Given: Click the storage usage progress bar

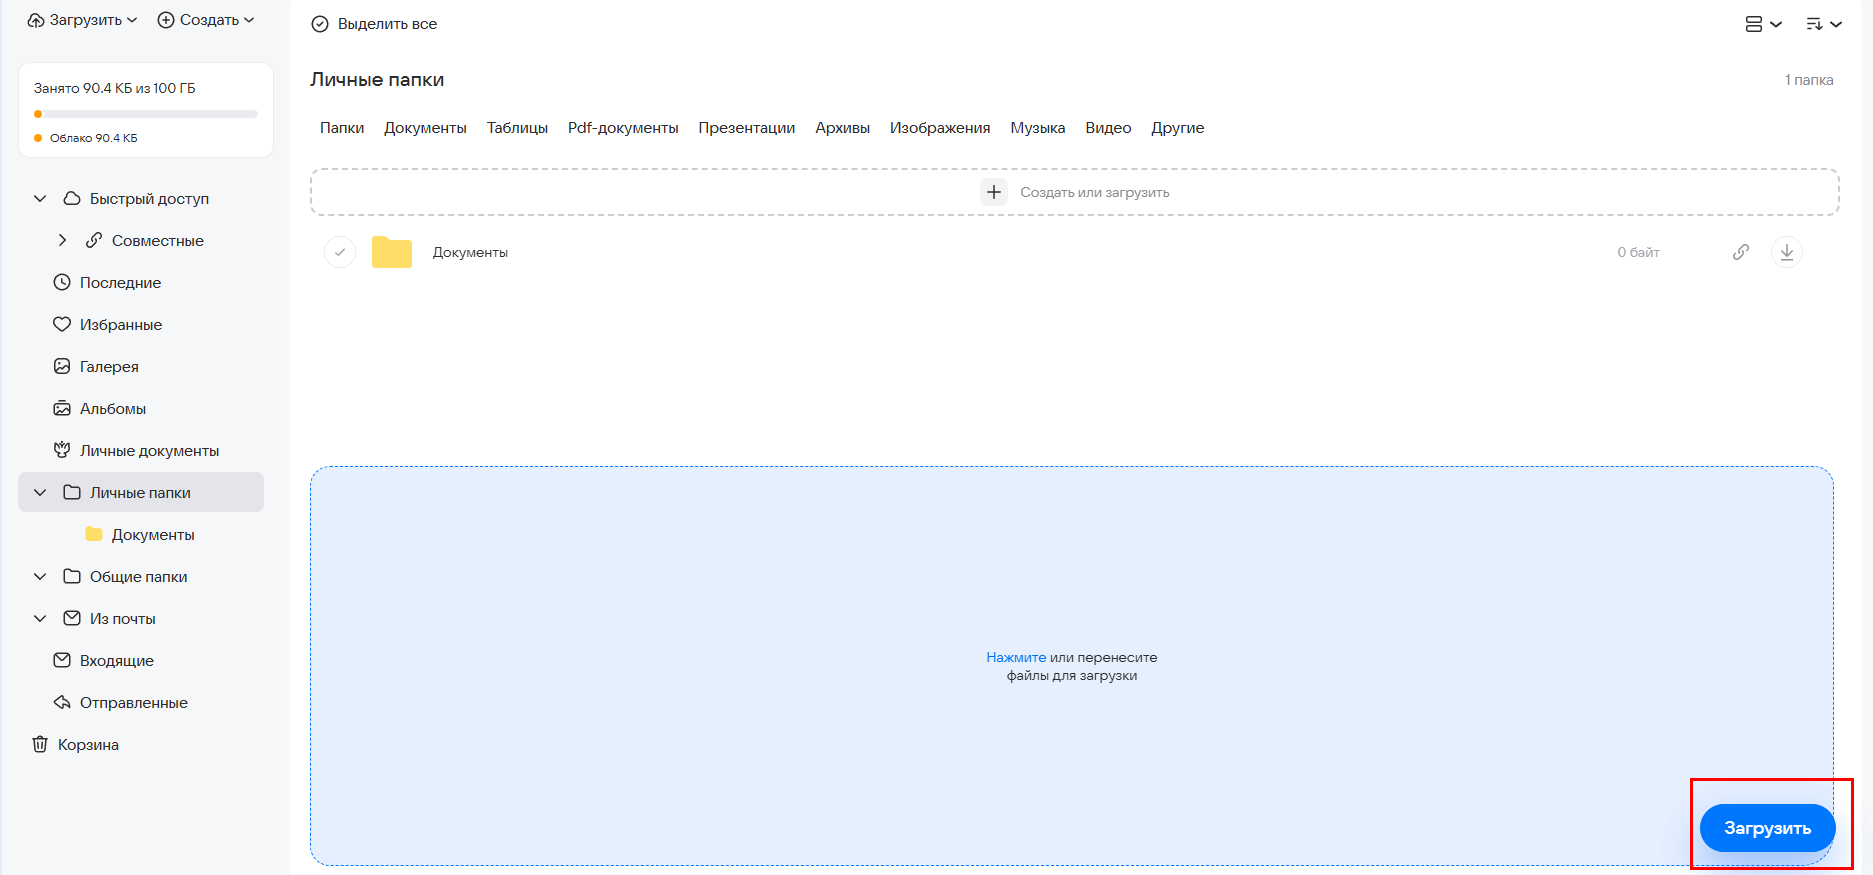Looking at the screenshot, I should point(146,114).
